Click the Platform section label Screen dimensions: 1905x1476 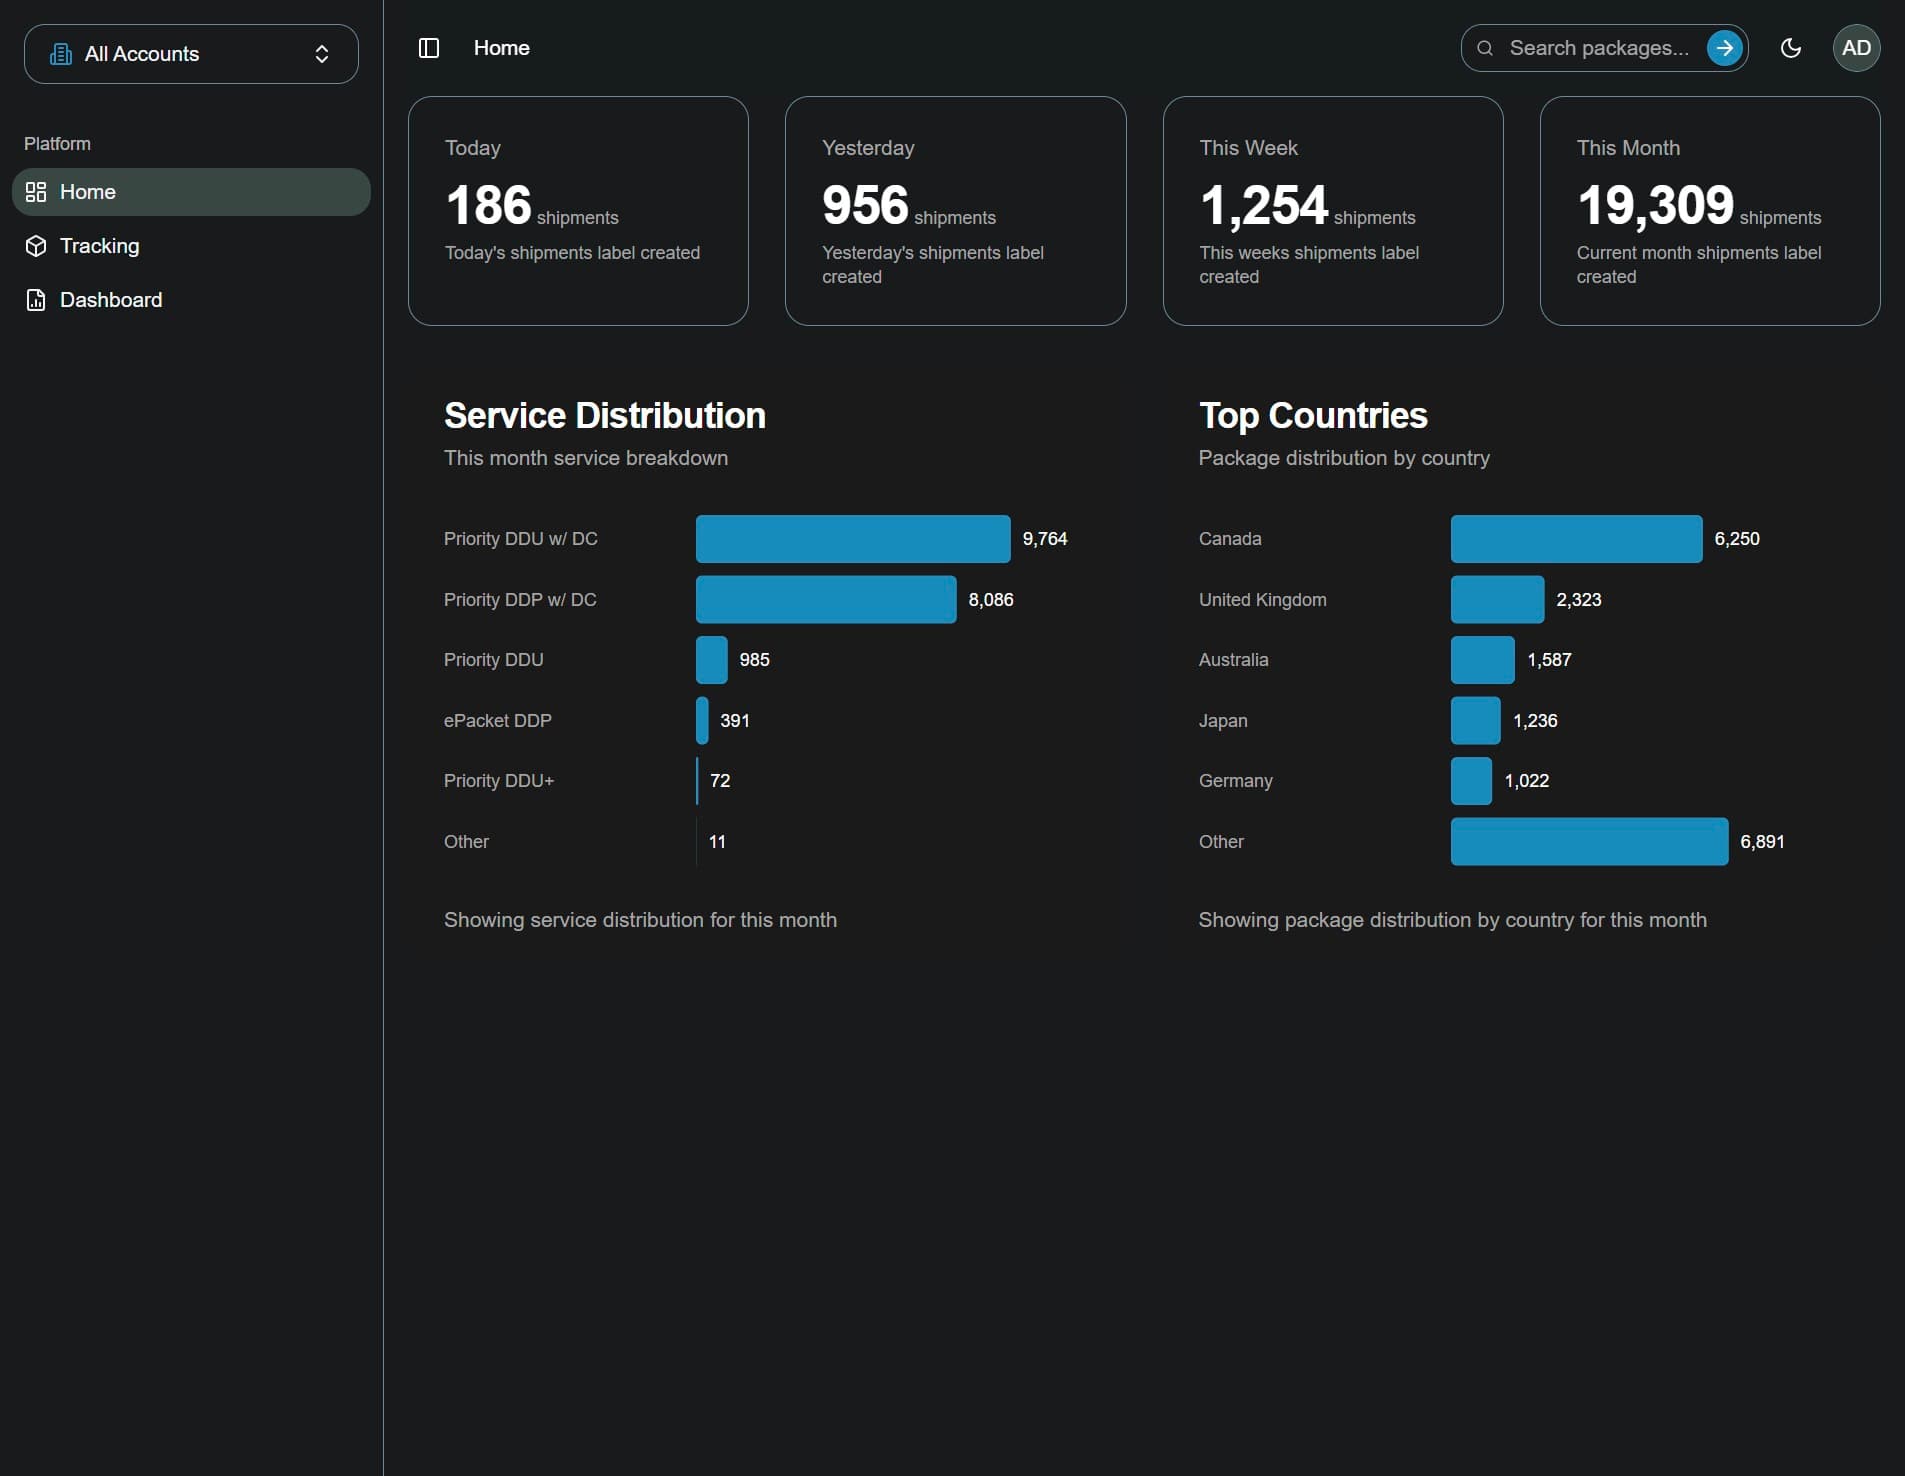[x=57, y=144]
